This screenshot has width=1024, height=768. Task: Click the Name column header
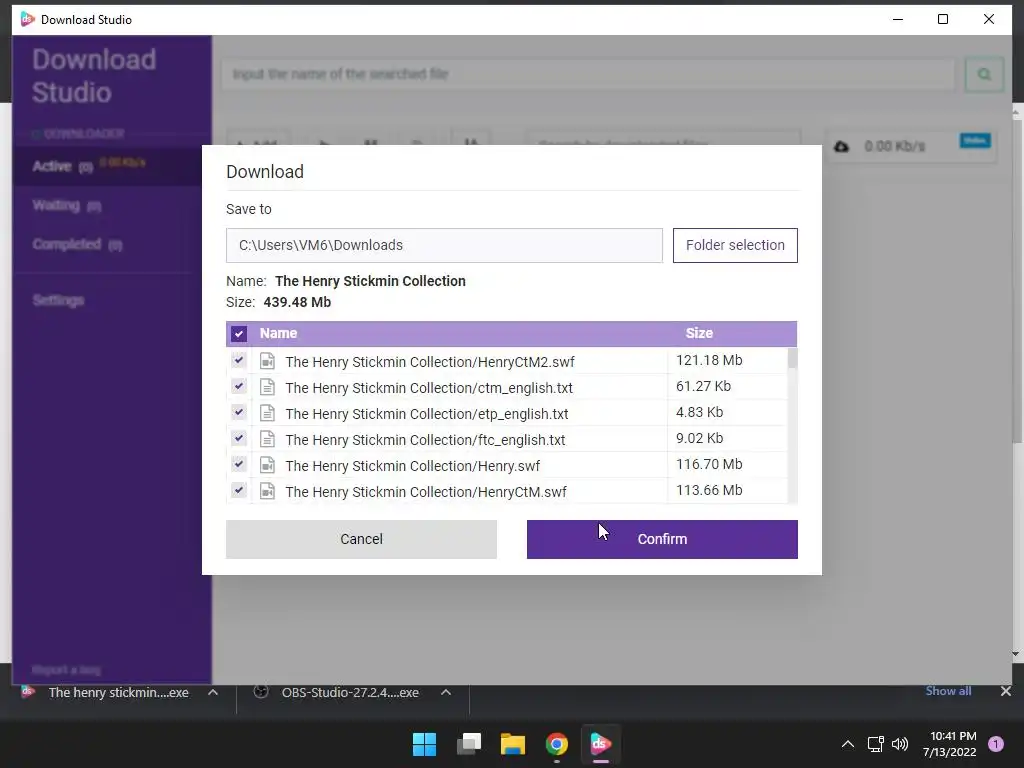(278, 333)
